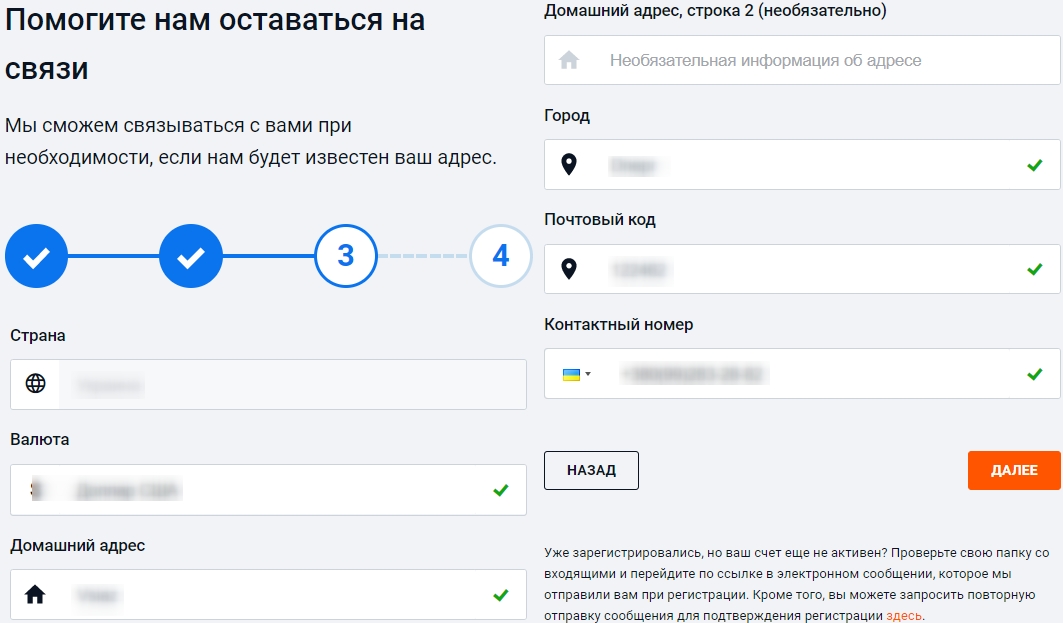Click the НАЗАД button
Screen dimensions: 1063x623
coord(591,470)
